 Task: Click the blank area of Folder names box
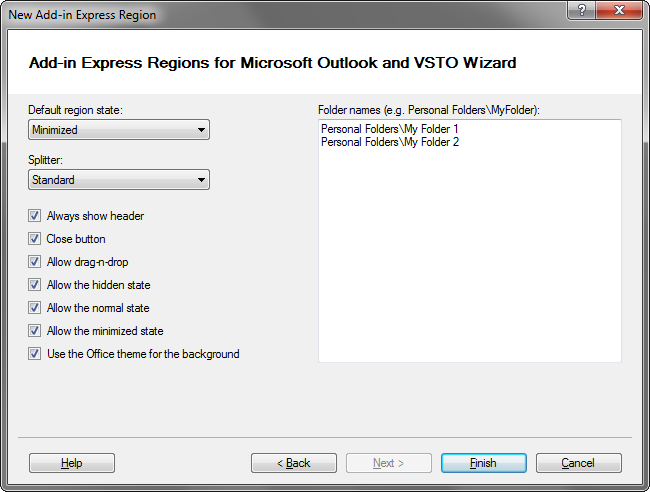pyautogui.click(x=469, y=260)
